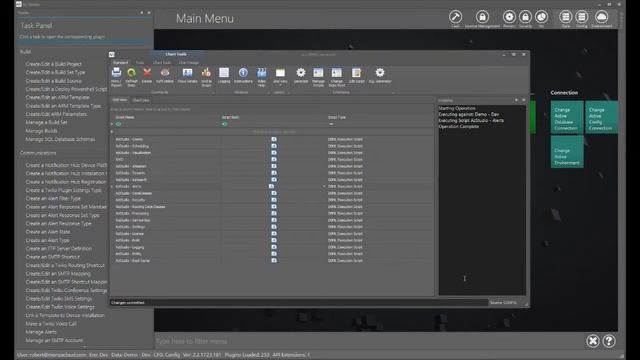Click the hammer icon in Main Menu toolbar
The image size is (640, 360).
click(455, 17)
